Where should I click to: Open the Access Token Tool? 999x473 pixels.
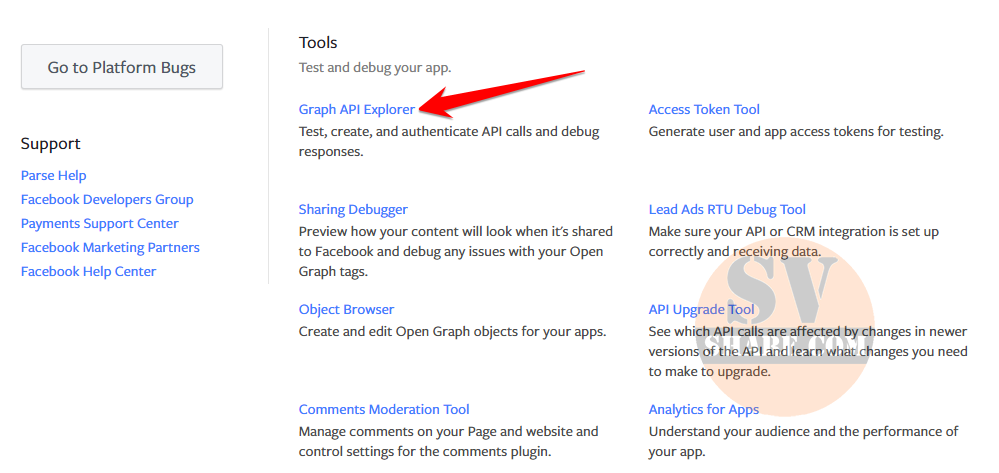[x=704, y=109]
